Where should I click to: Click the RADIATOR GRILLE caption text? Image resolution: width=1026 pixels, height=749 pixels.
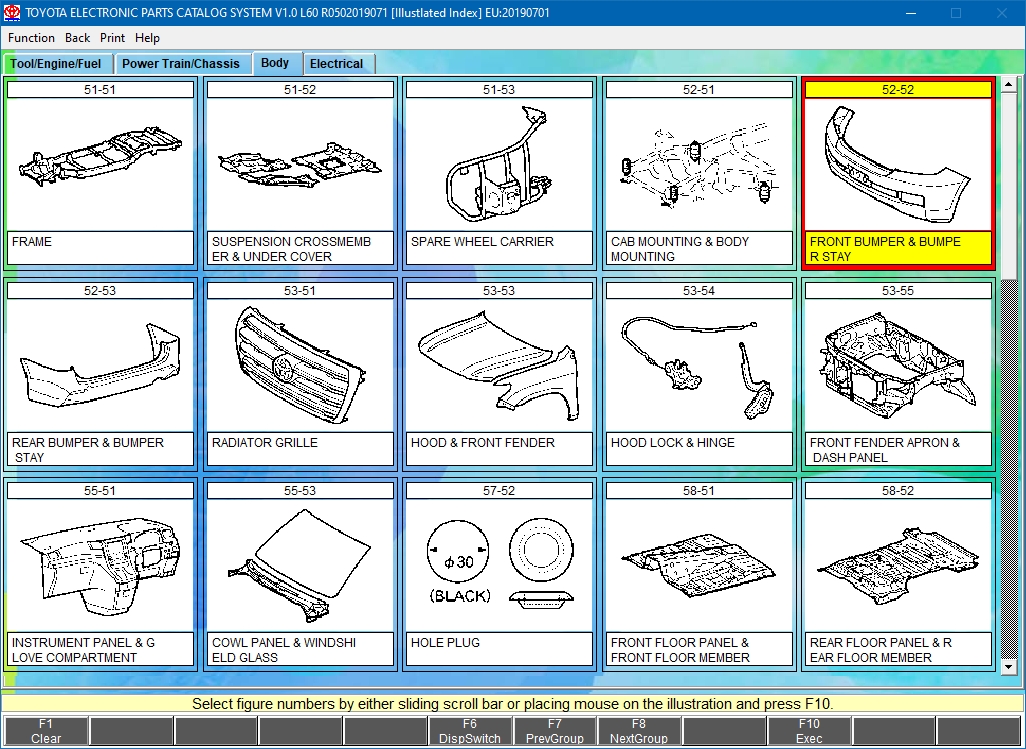pyautogui.click(x=264, y=443)
